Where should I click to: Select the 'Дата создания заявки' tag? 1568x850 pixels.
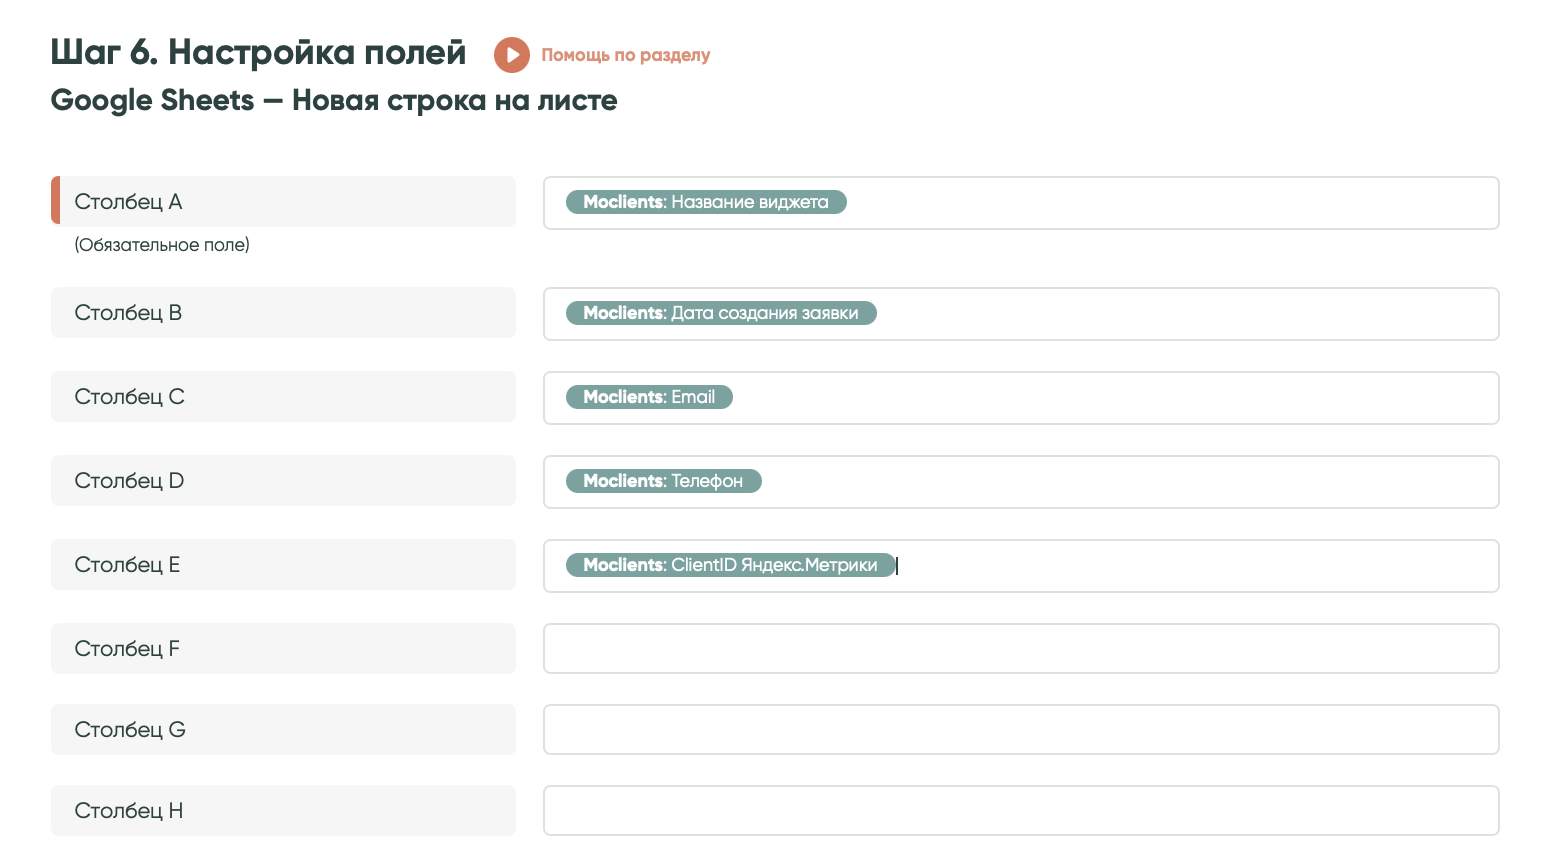(721, 313)
